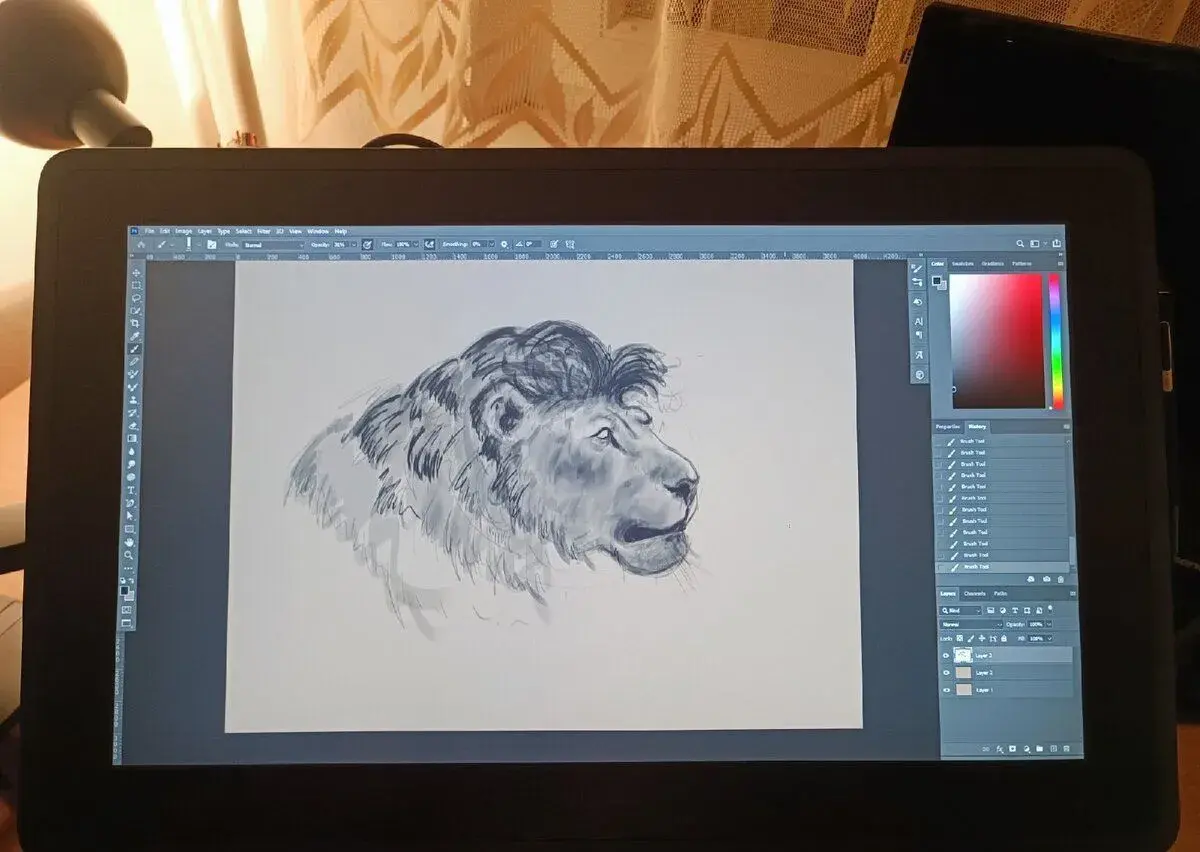Screen dimensions: 1200x852
Task: Select the Rectangular Marquee tool
Action: tap(137, 285)
